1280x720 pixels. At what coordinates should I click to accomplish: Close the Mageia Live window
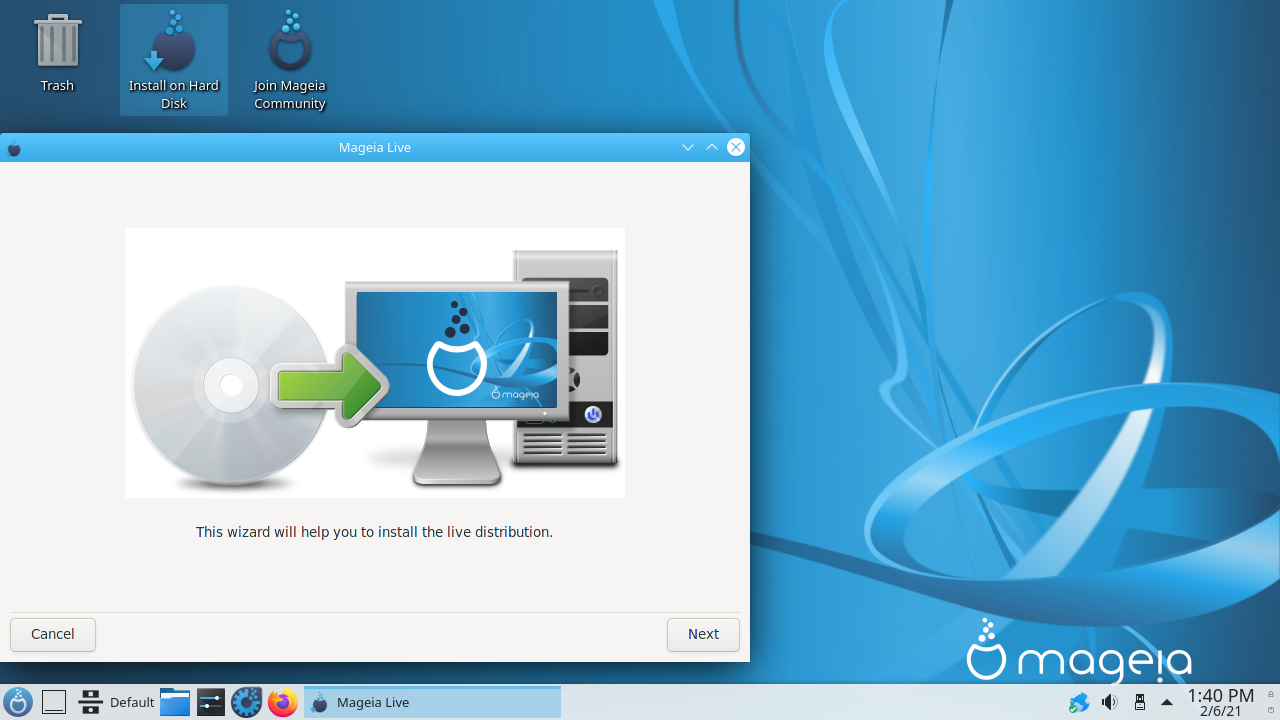tap(736, 147)
